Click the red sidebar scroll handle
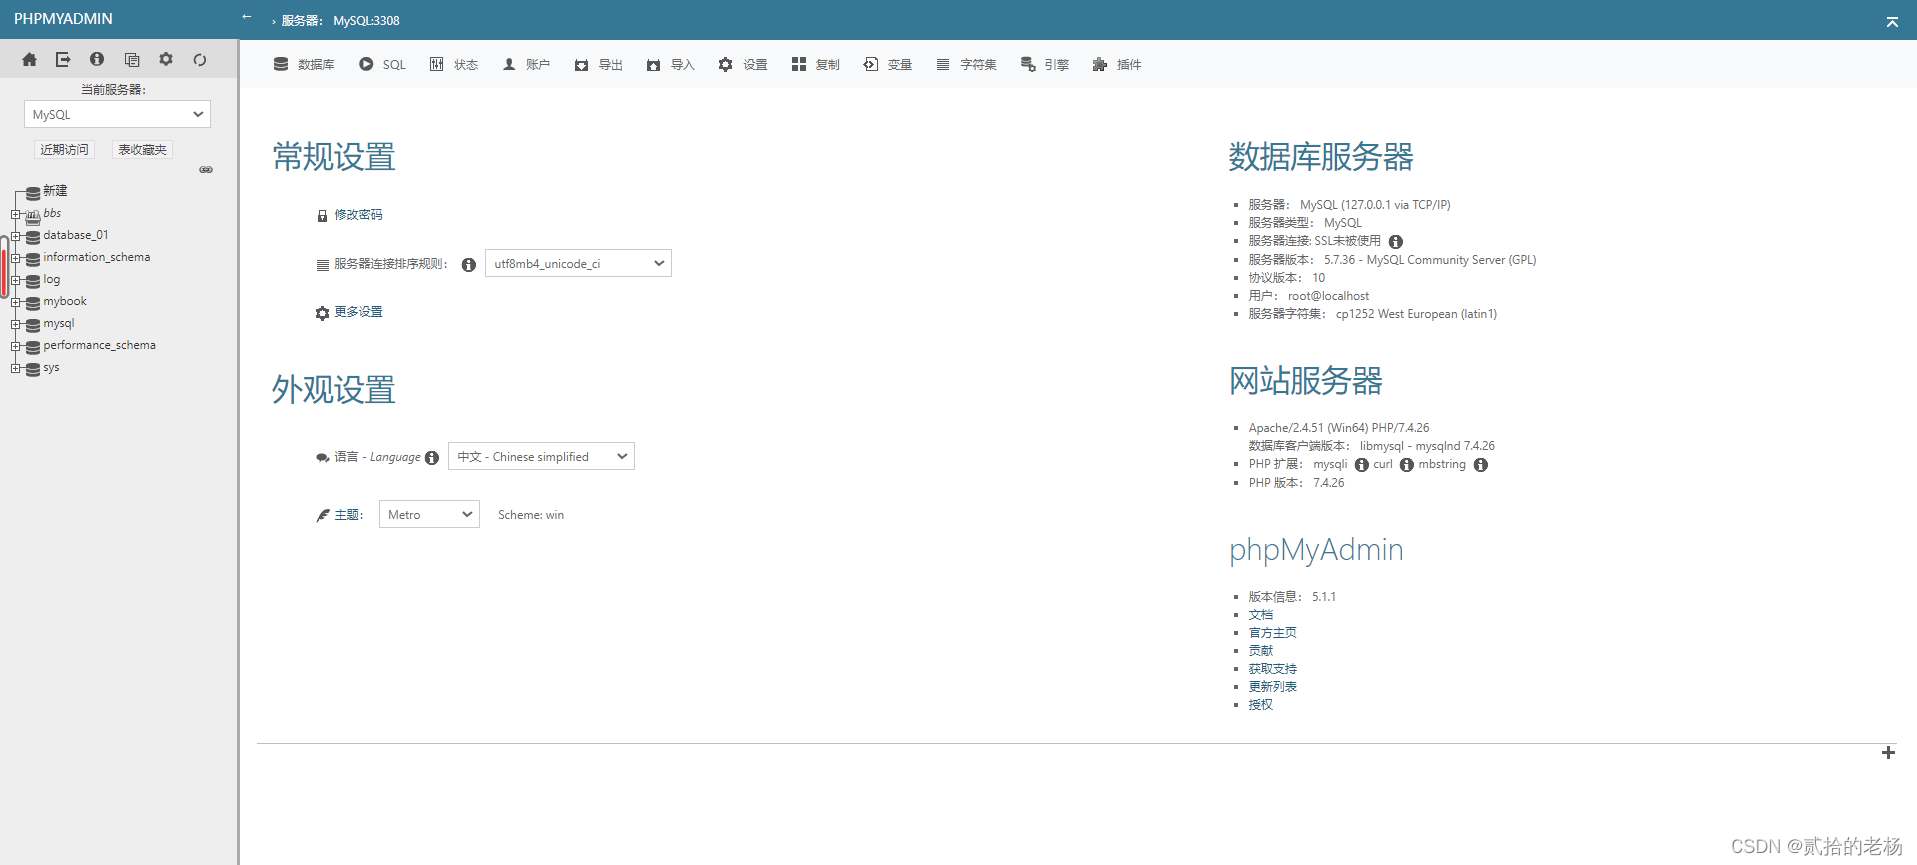The height and width of the screenshot is (865, 1917). coord(4,268)
